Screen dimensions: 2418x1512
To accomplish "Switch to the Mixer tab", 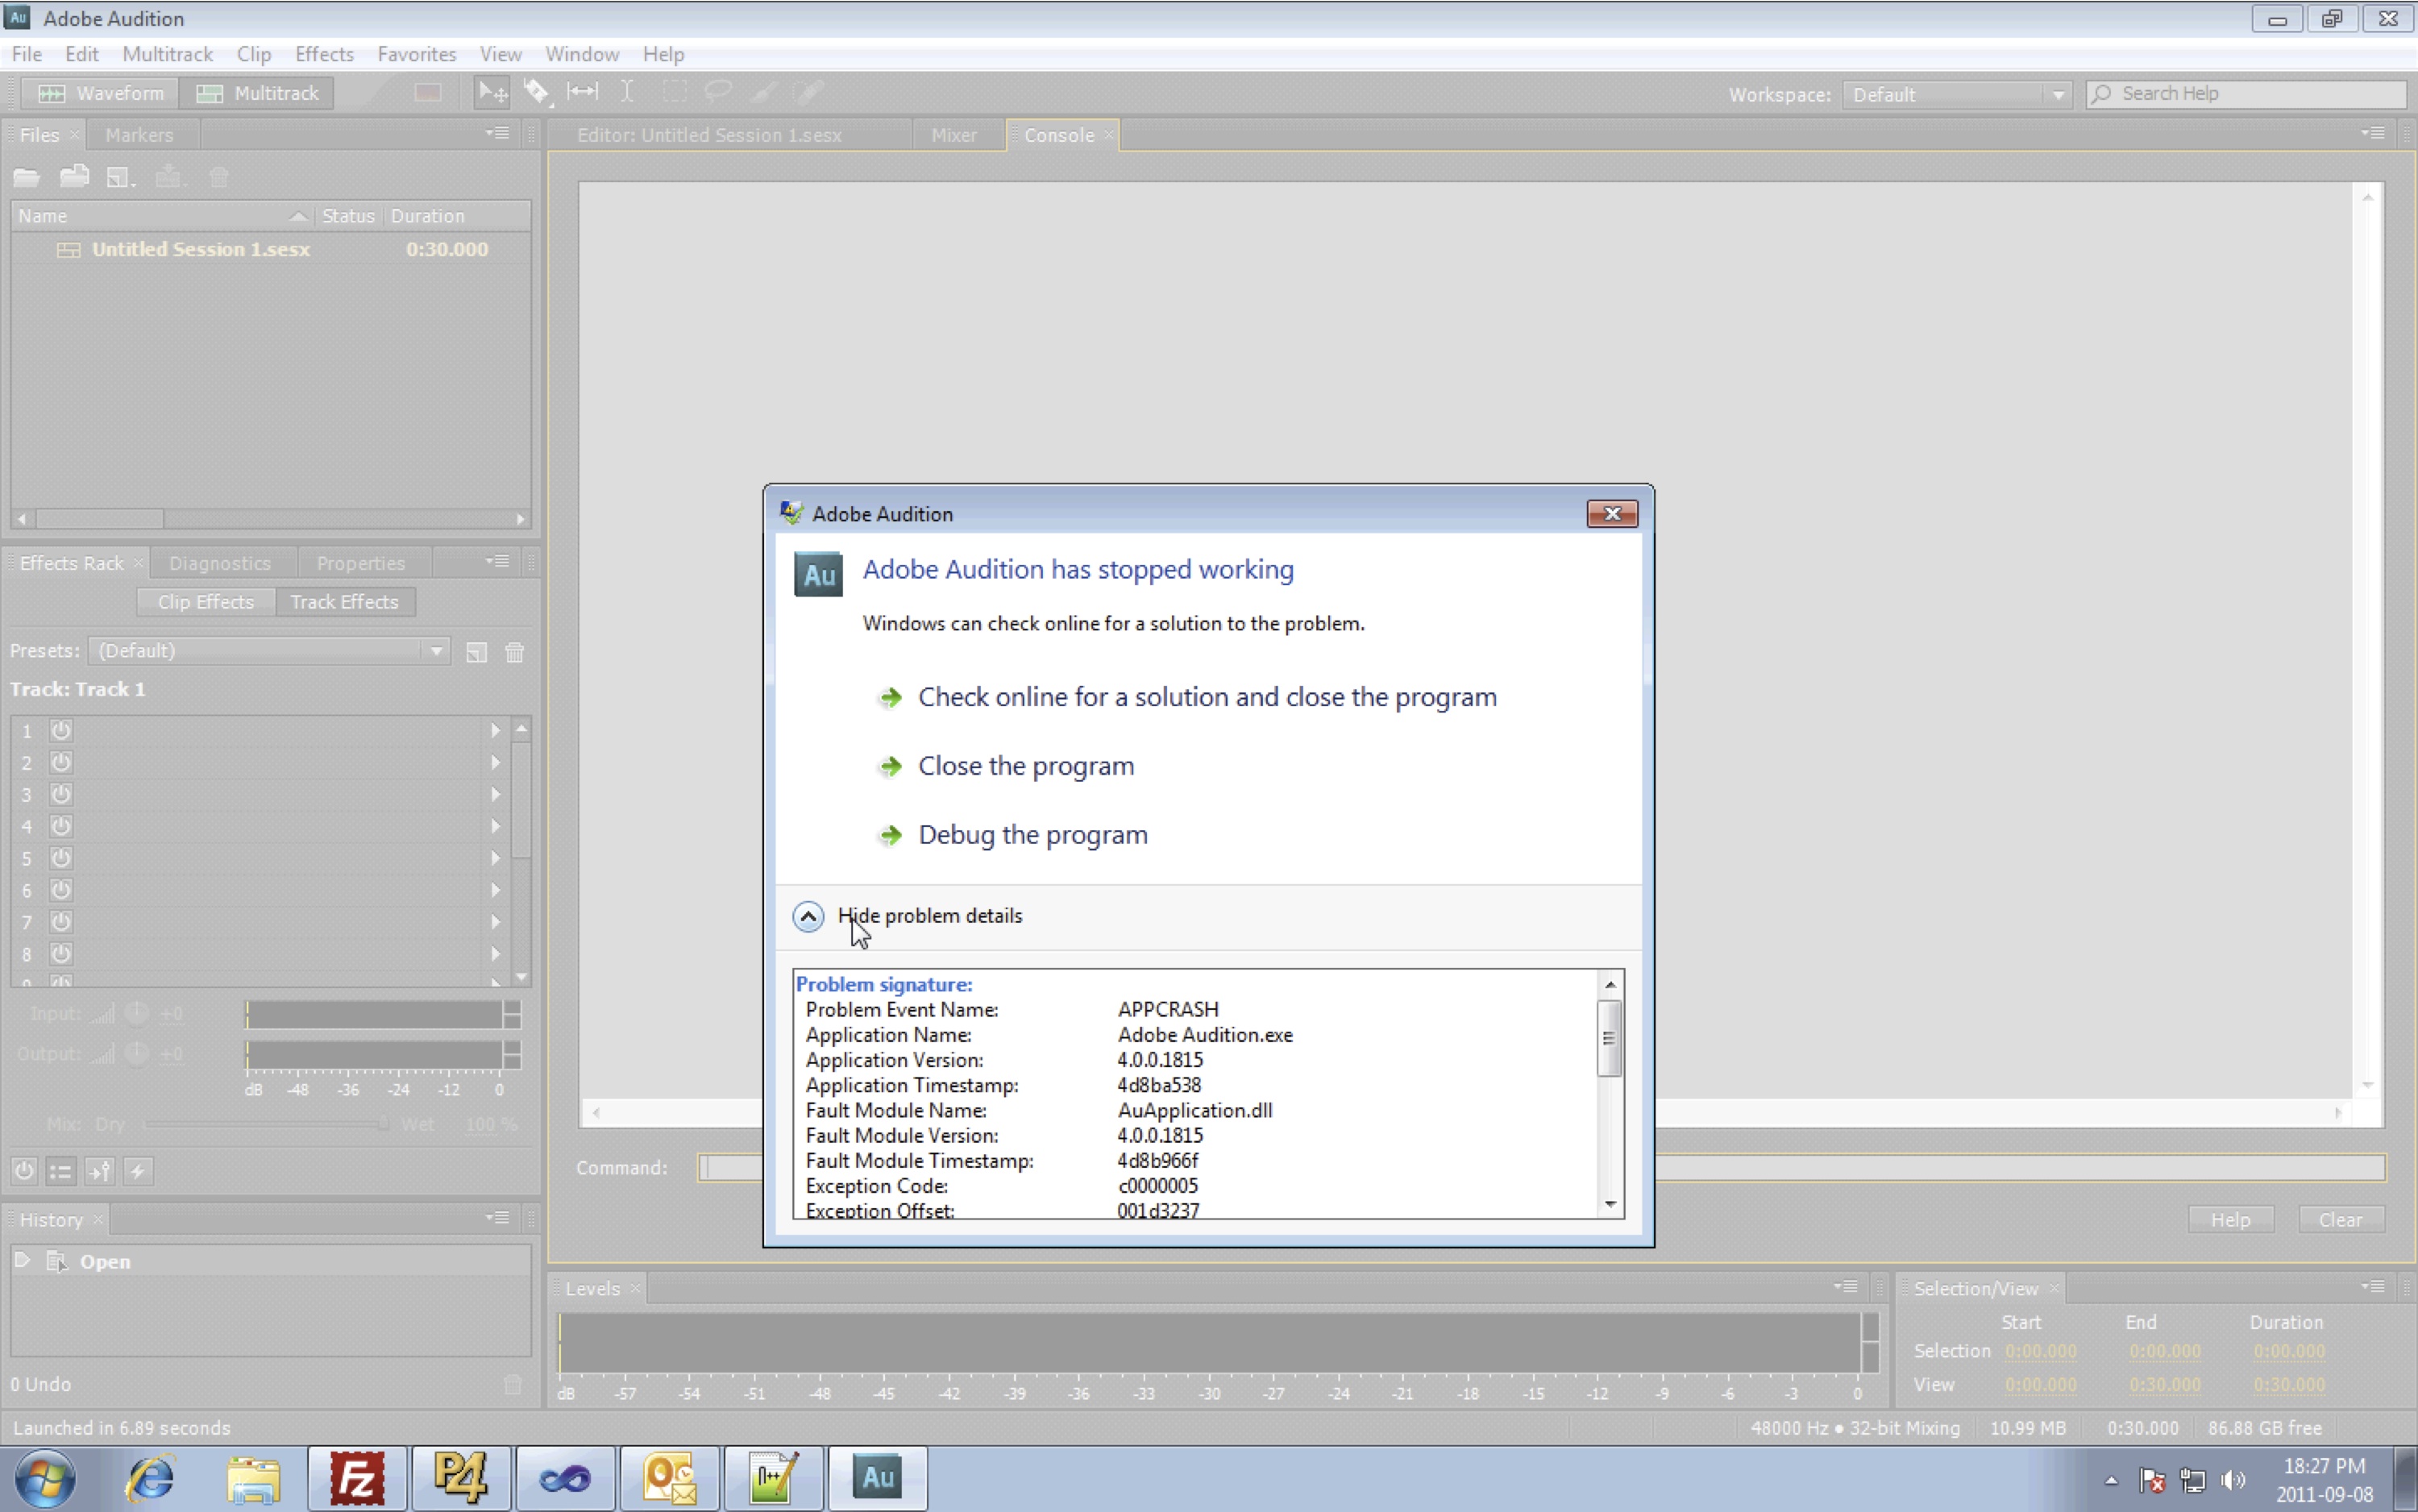I will point(954,135).
